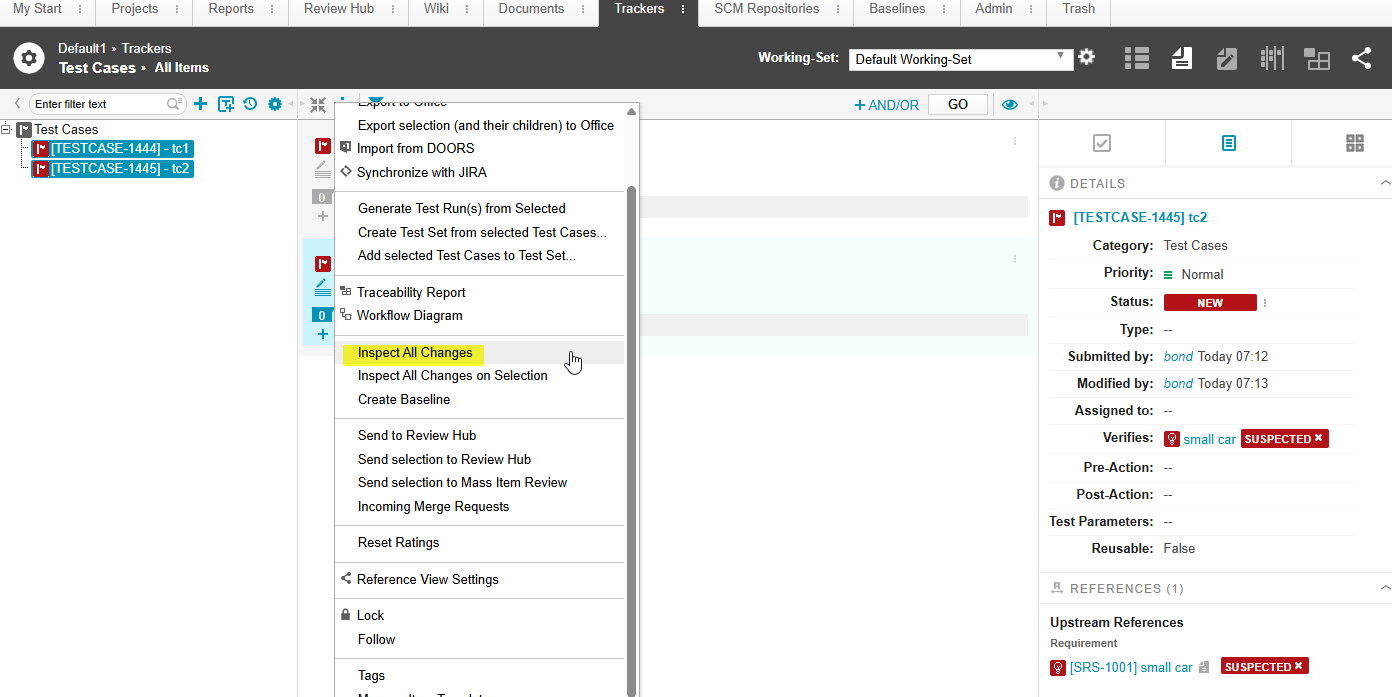Collapse the Test Cases tree node

6,129
